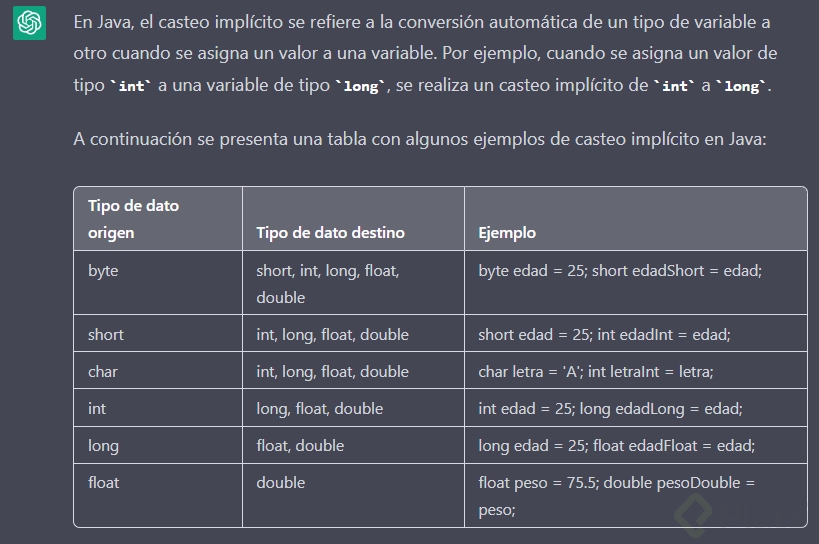This screenshot has height=544, width=819.
Task: Click the 'int edad = 25; long edadLong' example
Action: 636,408
